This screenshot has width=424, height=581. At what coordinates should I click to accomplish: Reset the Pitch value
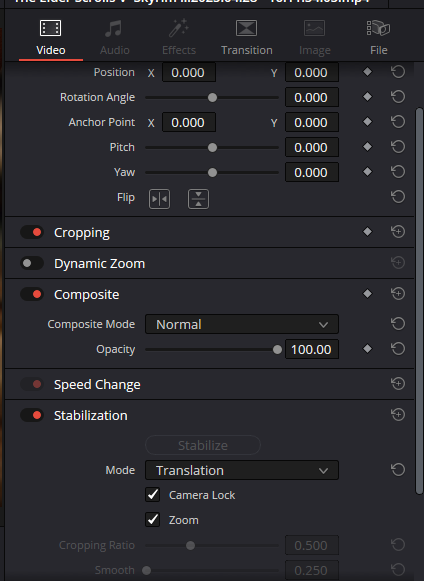(398, 147)
